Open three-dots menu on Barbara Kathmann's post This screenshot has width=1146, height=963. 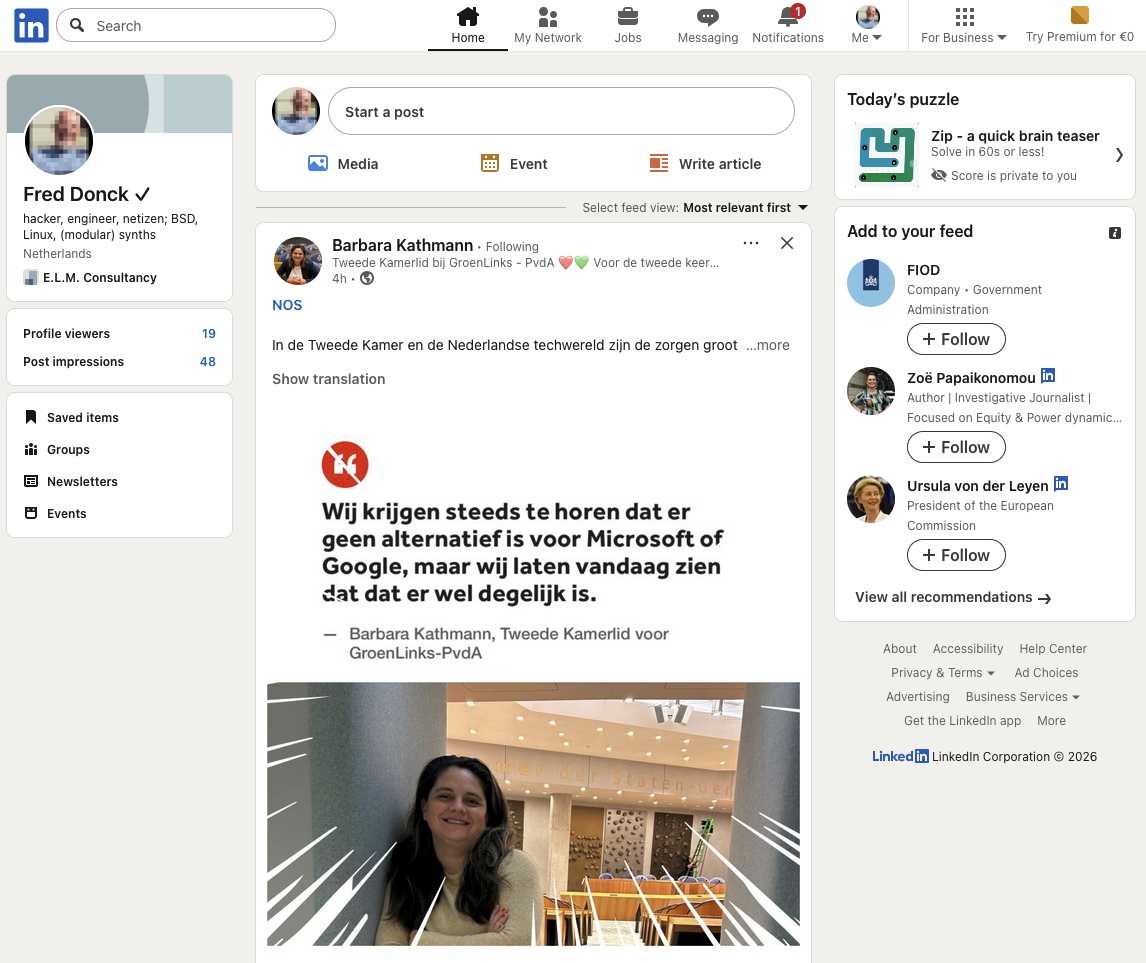pos(751,243)
